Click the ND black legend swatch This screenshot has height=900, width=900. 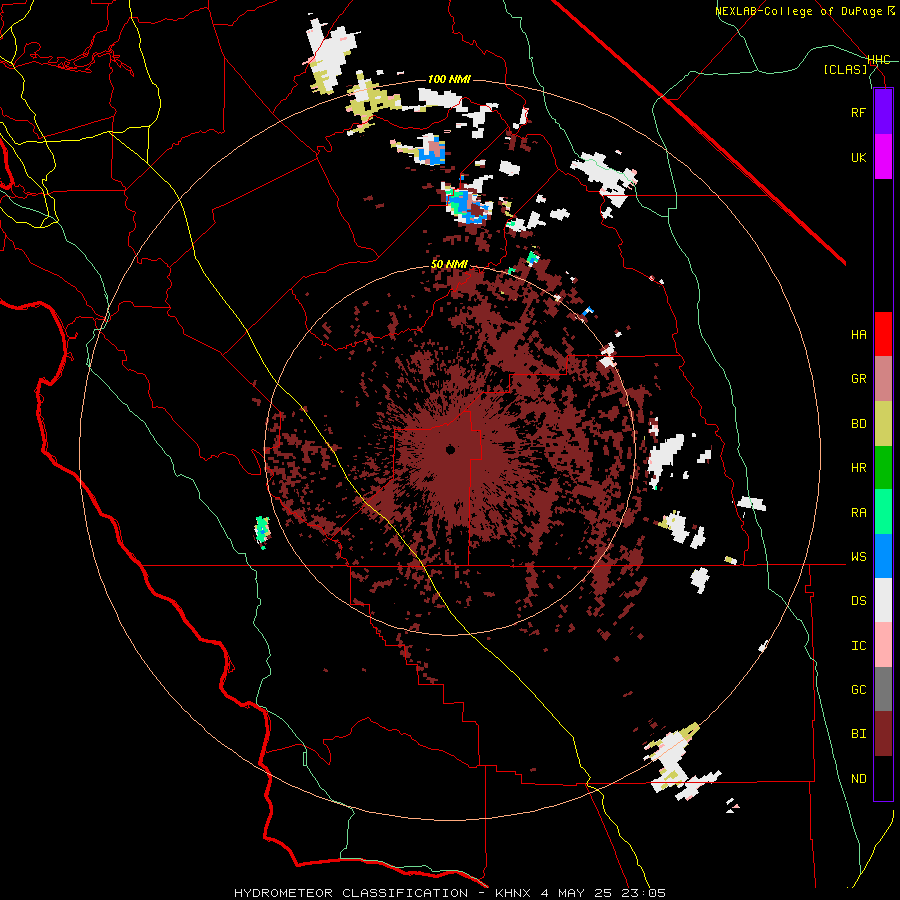click(x=883, y=778)
